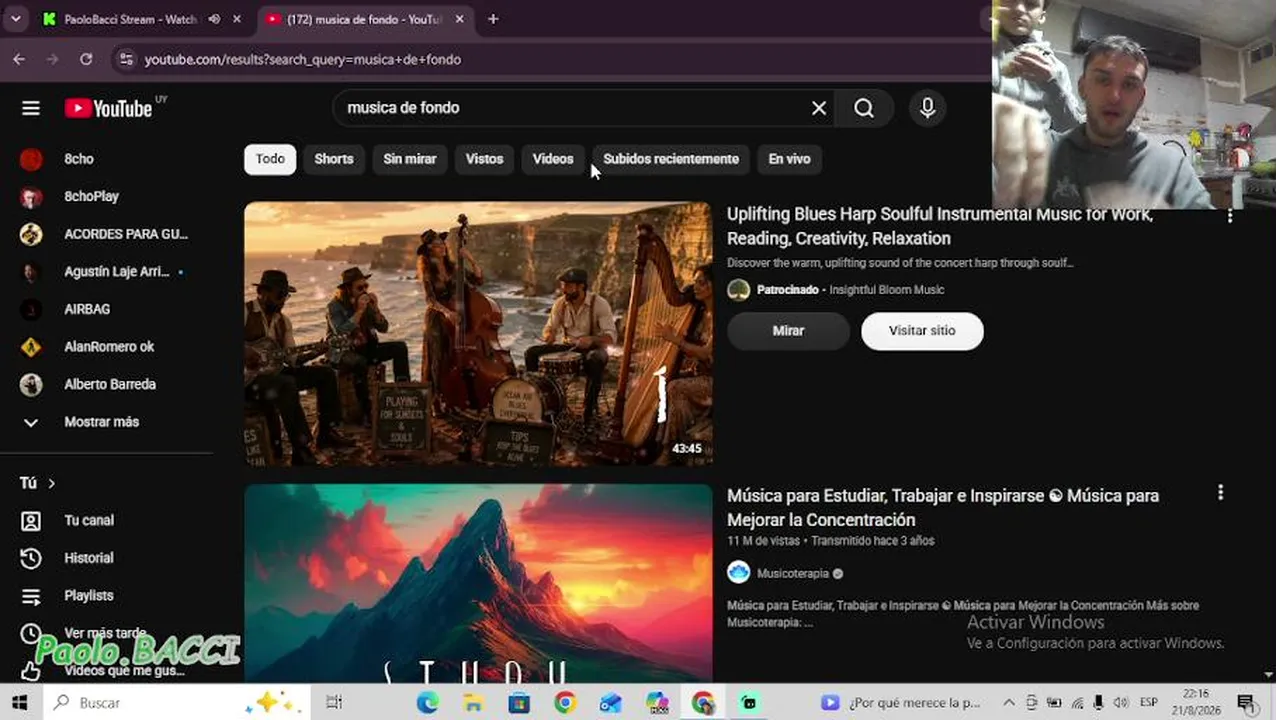The width and height of the screenshot is (1276, 720).
Task: Reload the page in the browser
Action: click(x=86, y=60)
